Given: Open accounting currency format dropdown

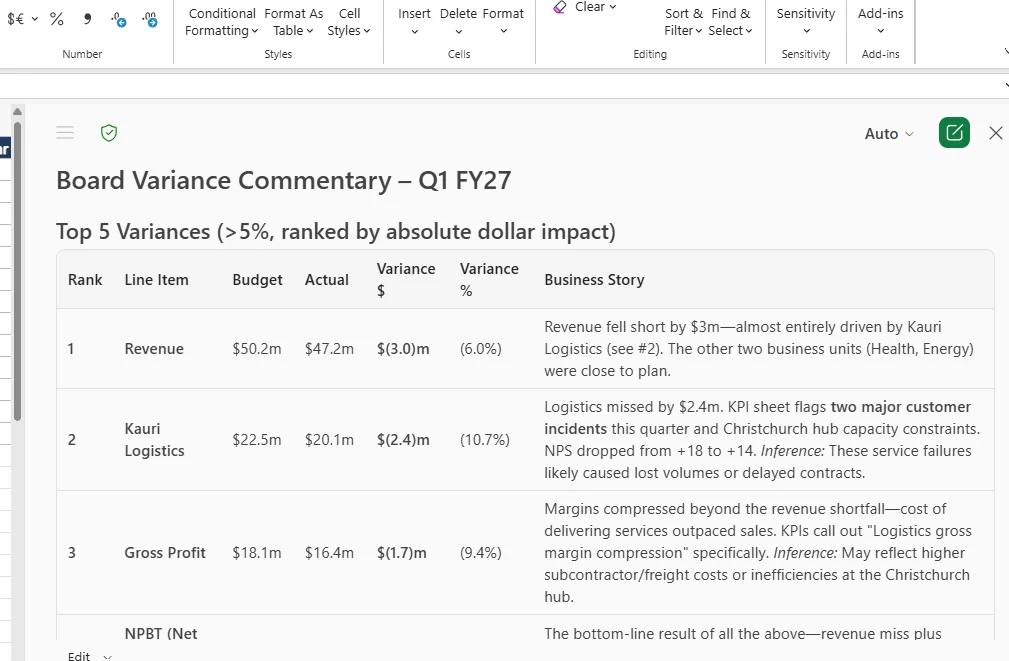Looking at the screenshot, I should click(x=35, y=19).
